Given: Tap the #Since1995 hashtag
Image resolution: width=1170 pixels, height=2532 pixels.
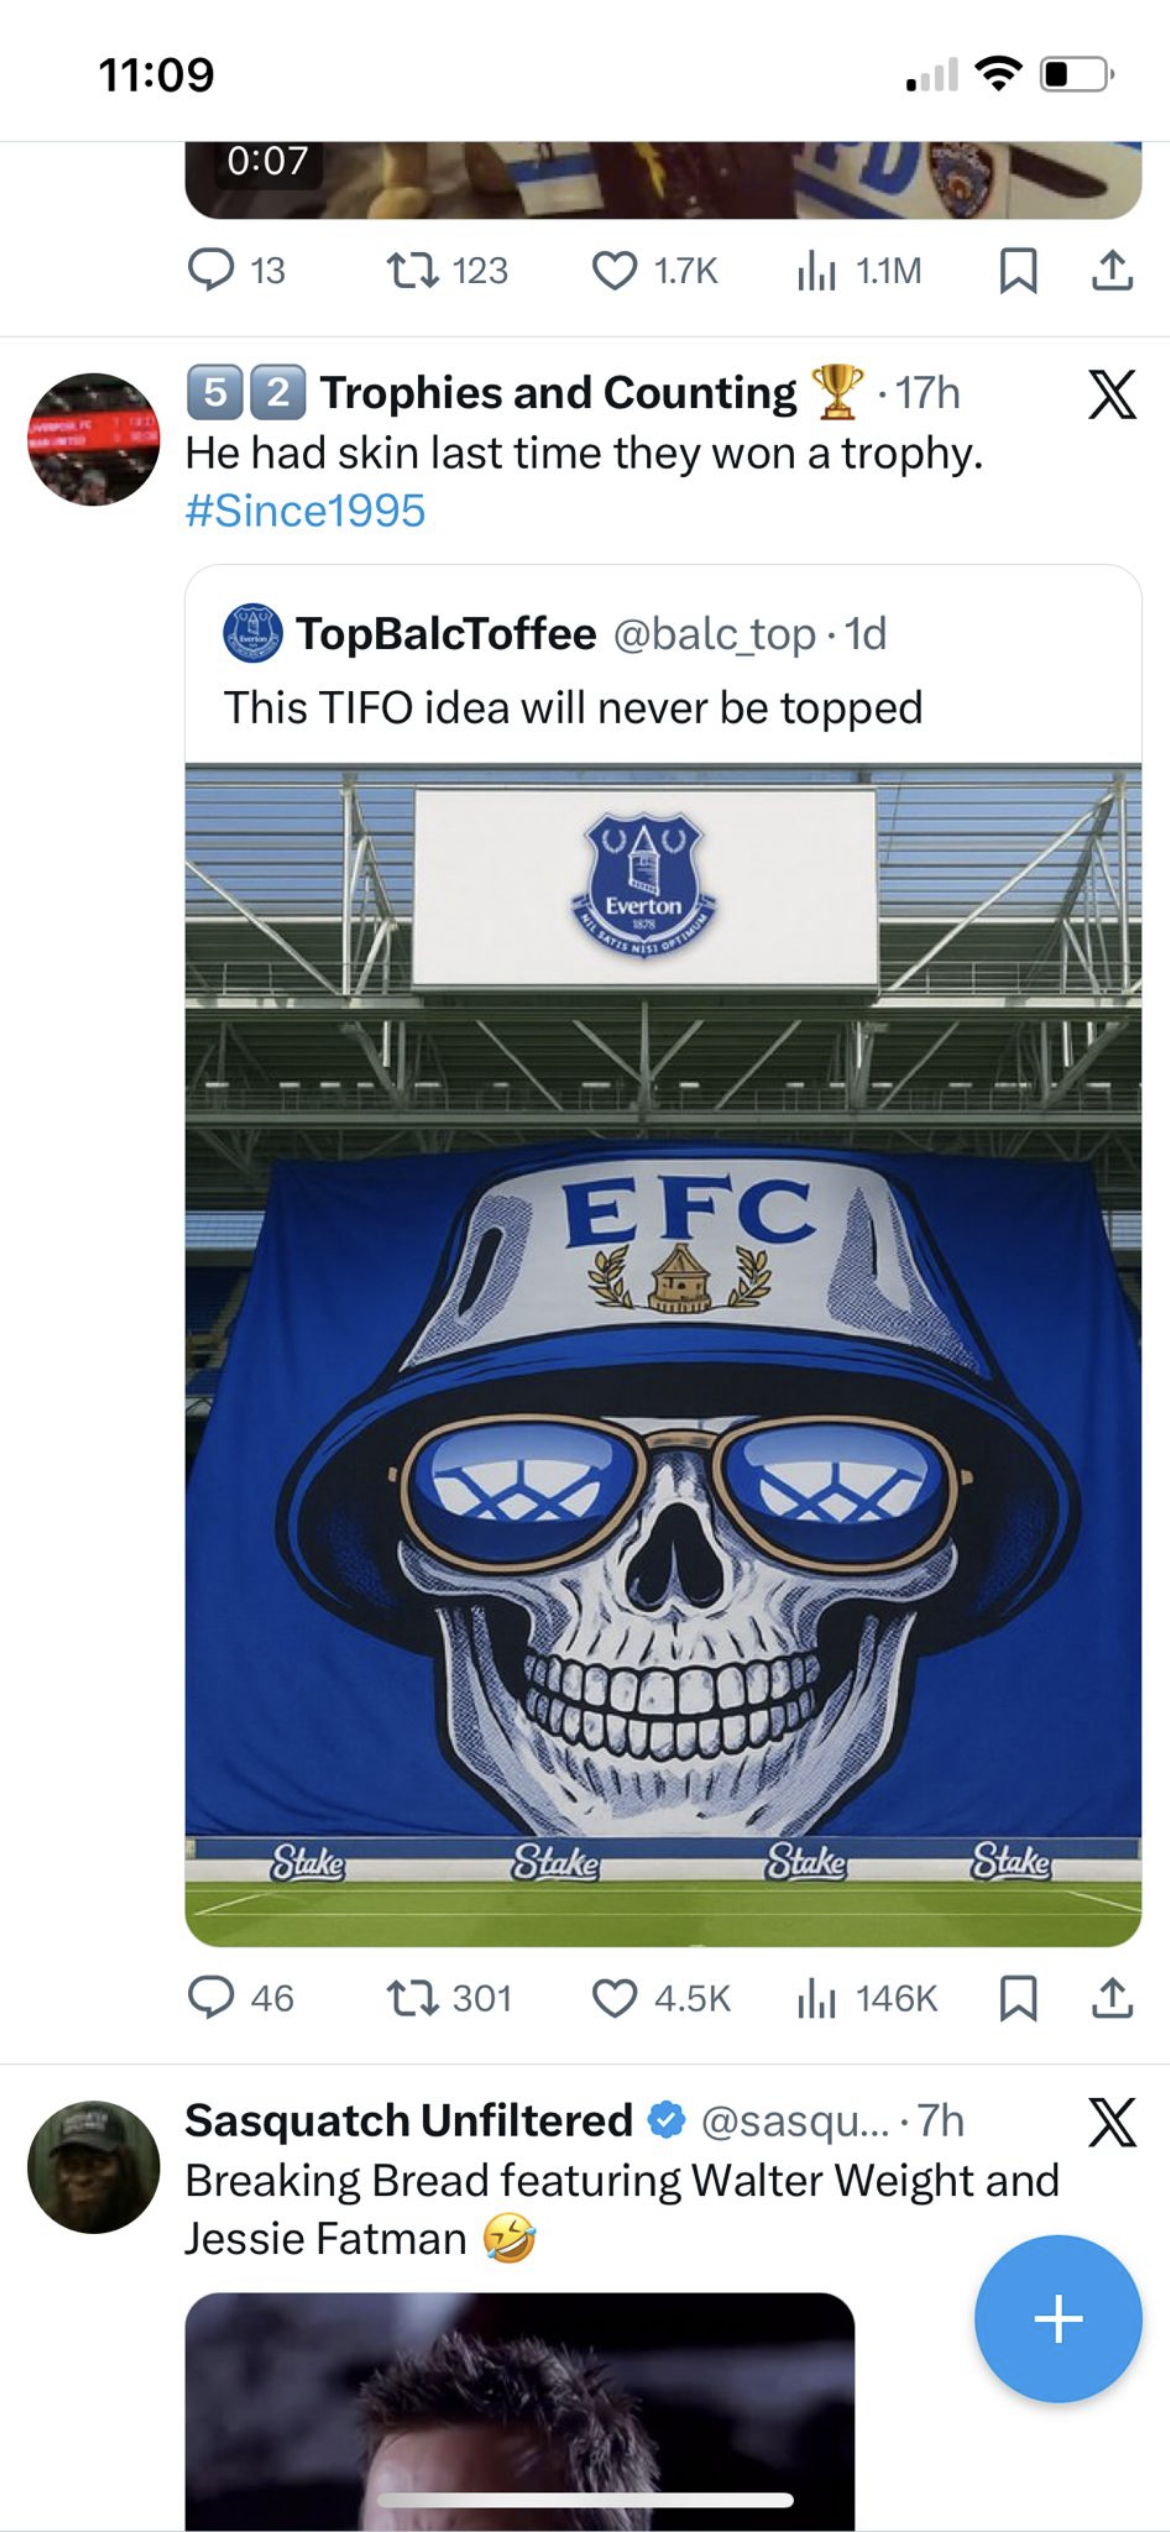Looking at the screenshot, I should tap(305, 511).
